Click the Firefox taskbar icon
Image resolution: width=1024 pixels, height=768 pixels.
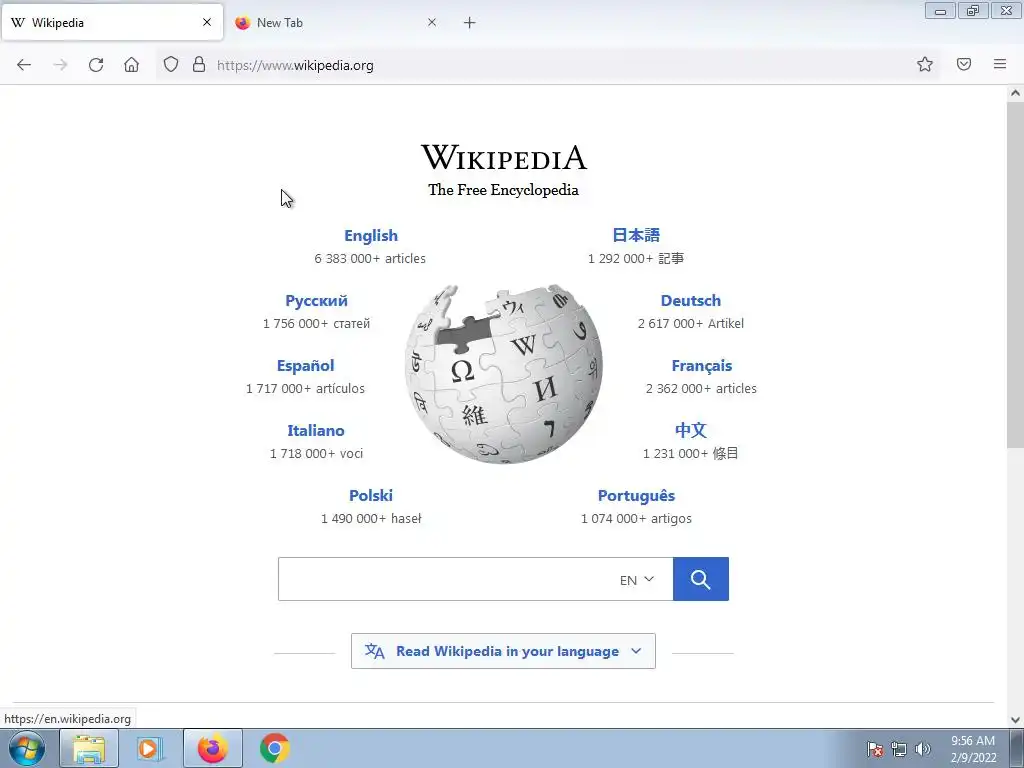tap(212, 748)
